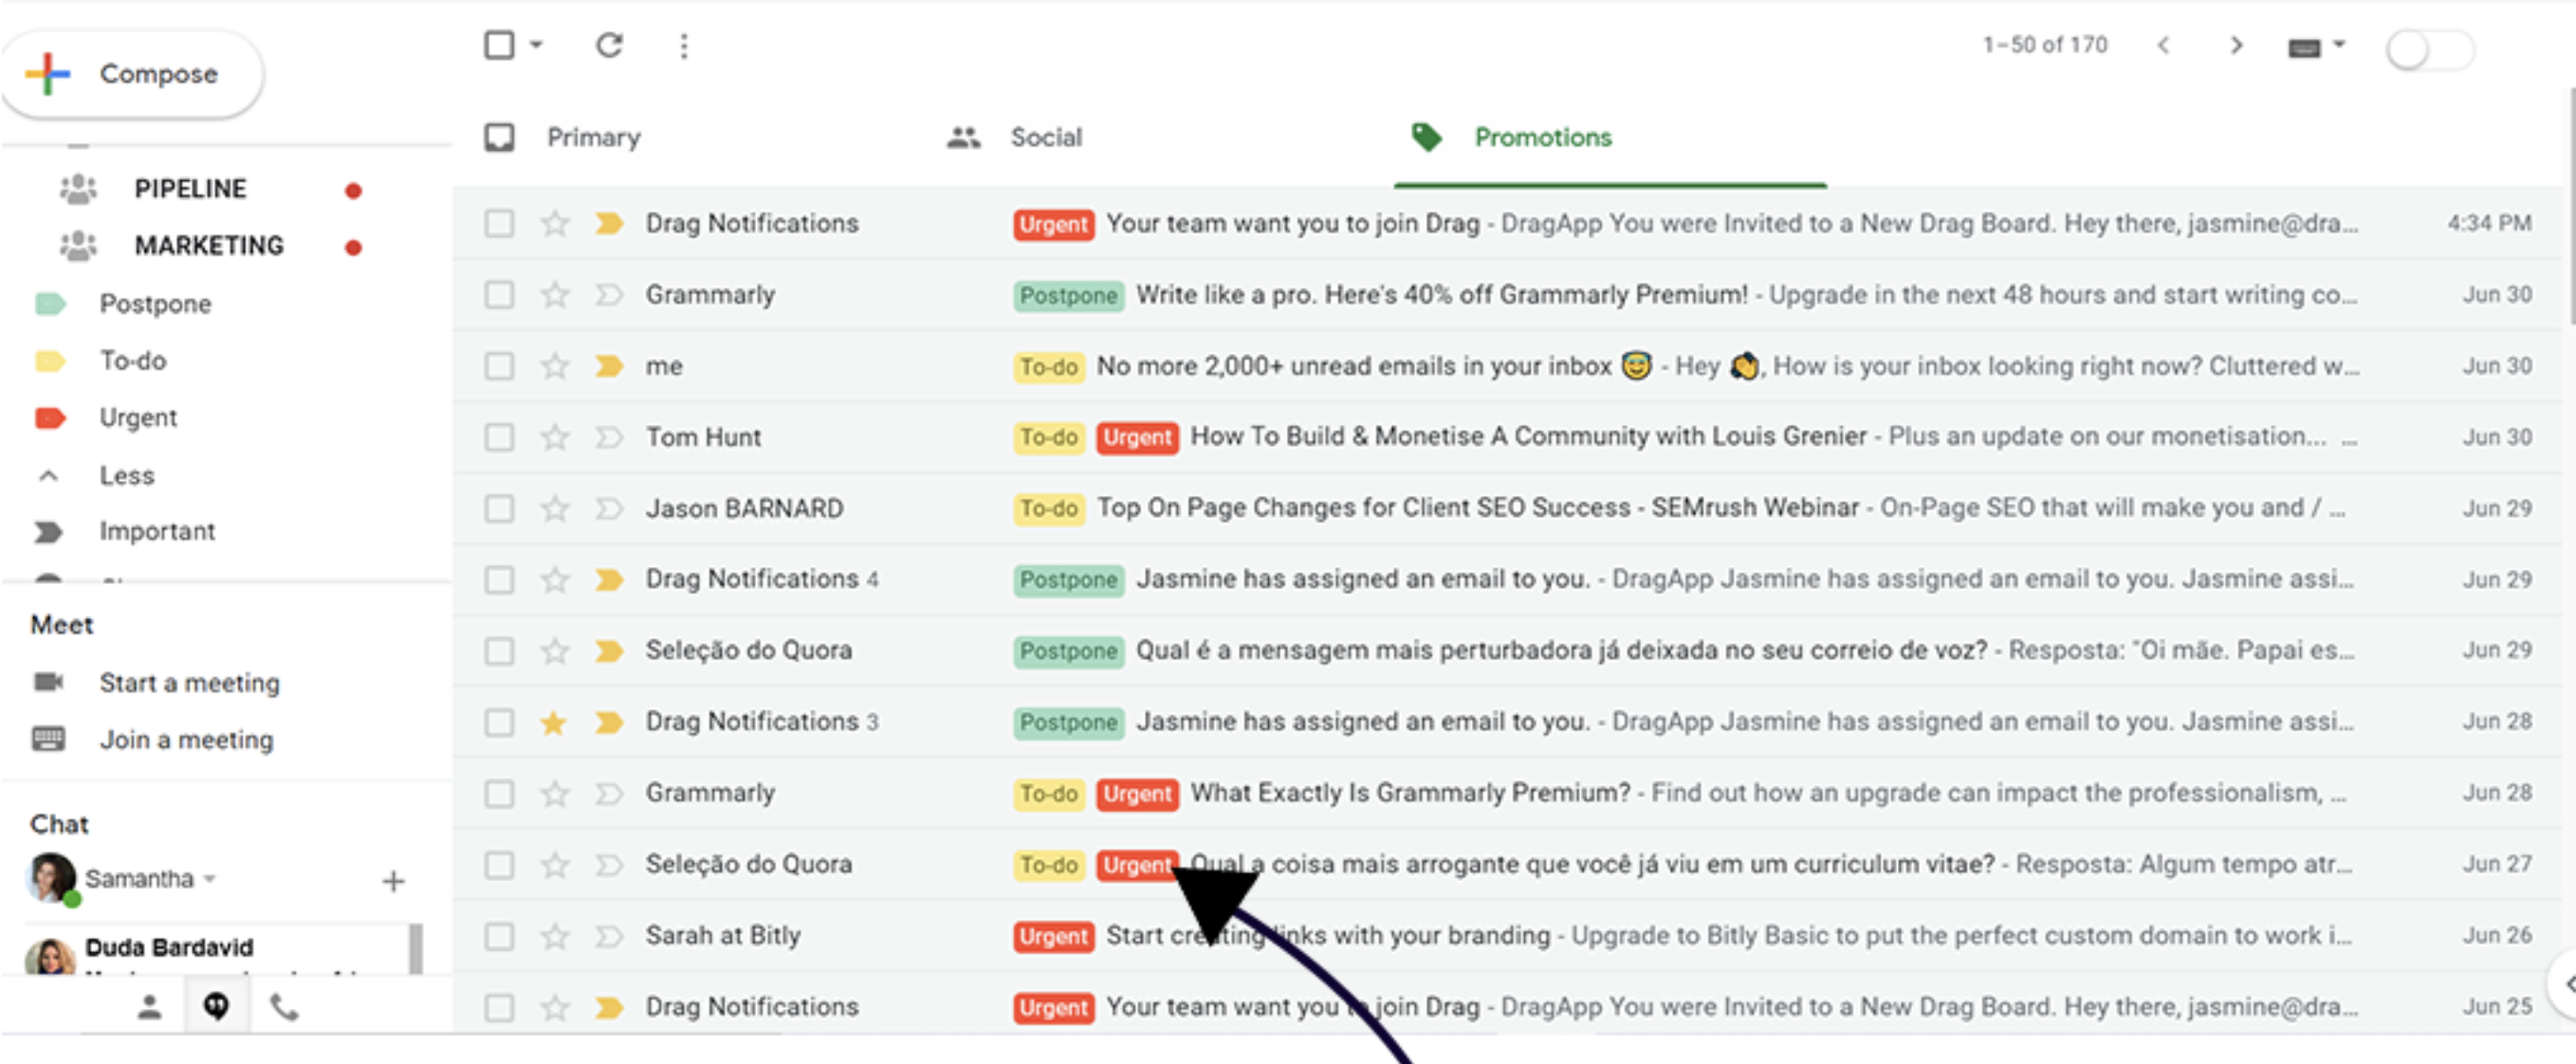The image size is (2576, 1064).
Task: Switch to the Social tab
Action: (1045, 137)
